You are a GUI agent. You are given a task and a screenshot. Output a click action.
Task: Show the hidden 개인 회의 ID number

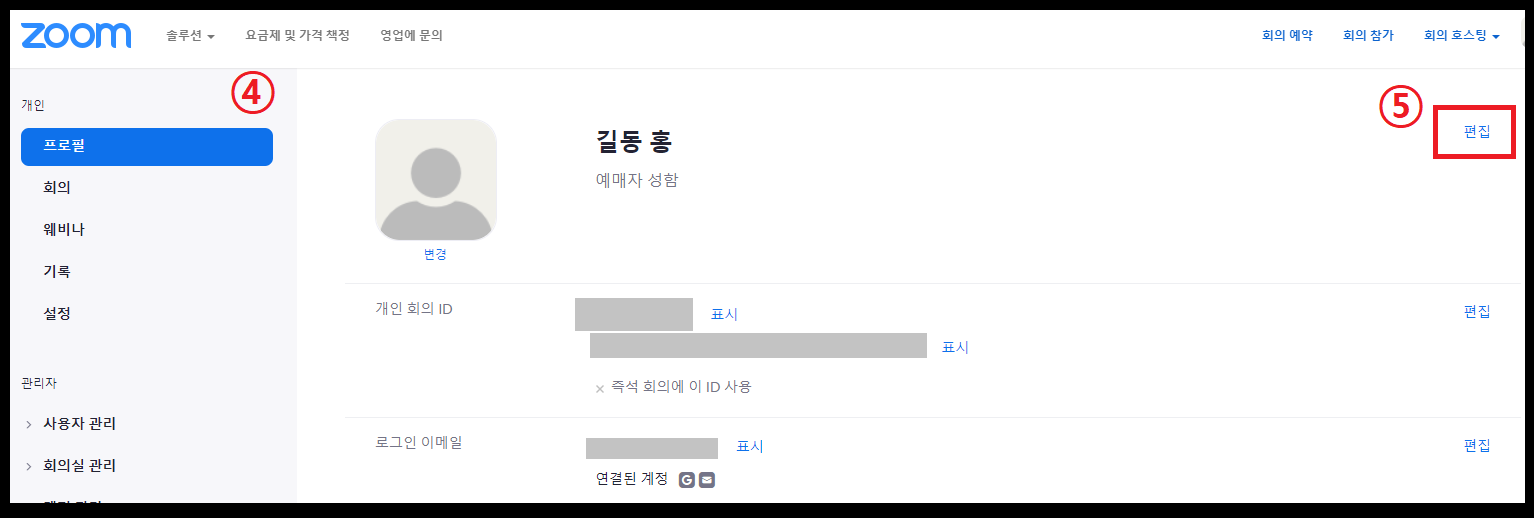(x=724, y=314)
